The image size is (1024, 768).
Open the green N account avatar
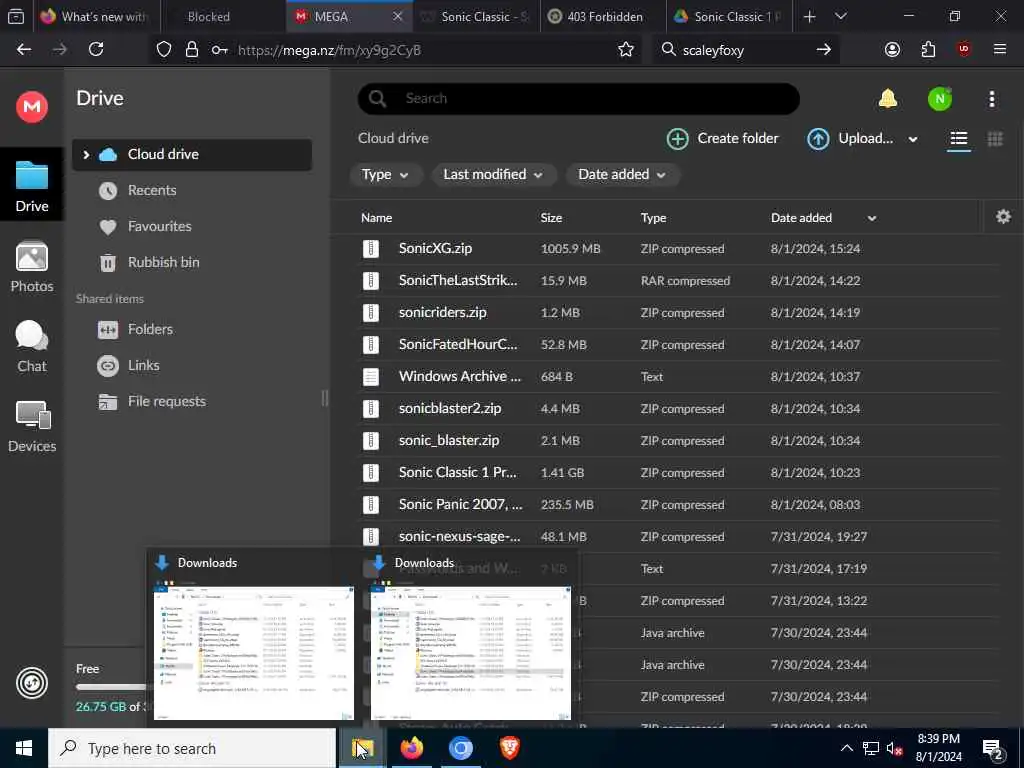tap(940, 99)
